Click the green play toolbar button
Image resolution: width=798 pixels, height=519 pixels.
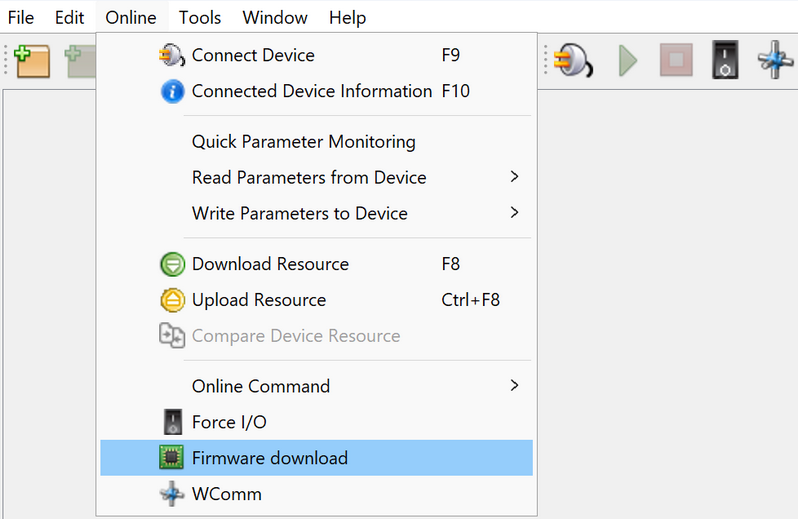pyautogui.click(x=628, y=61)
